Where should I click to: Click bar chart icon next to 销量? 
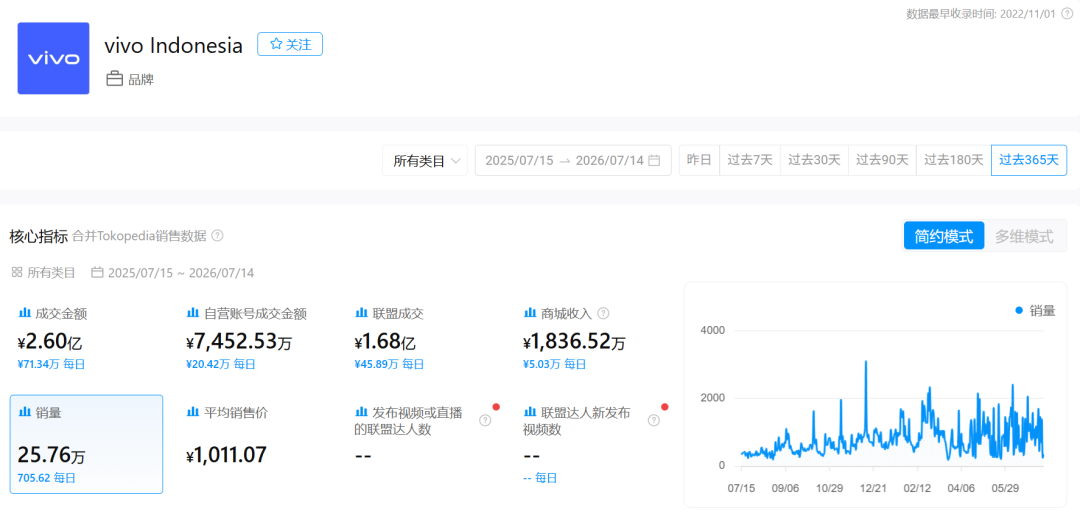(x=25, y=412)
